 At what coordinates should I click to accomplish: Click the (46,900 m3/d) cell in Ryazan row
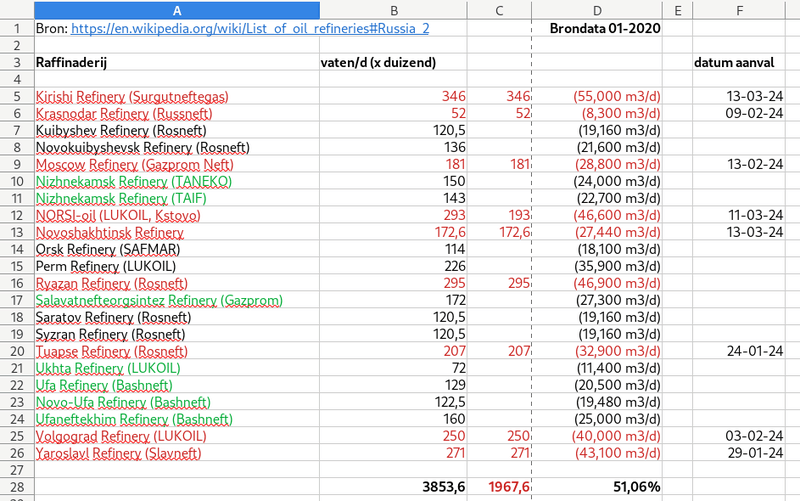coord(597,283)
